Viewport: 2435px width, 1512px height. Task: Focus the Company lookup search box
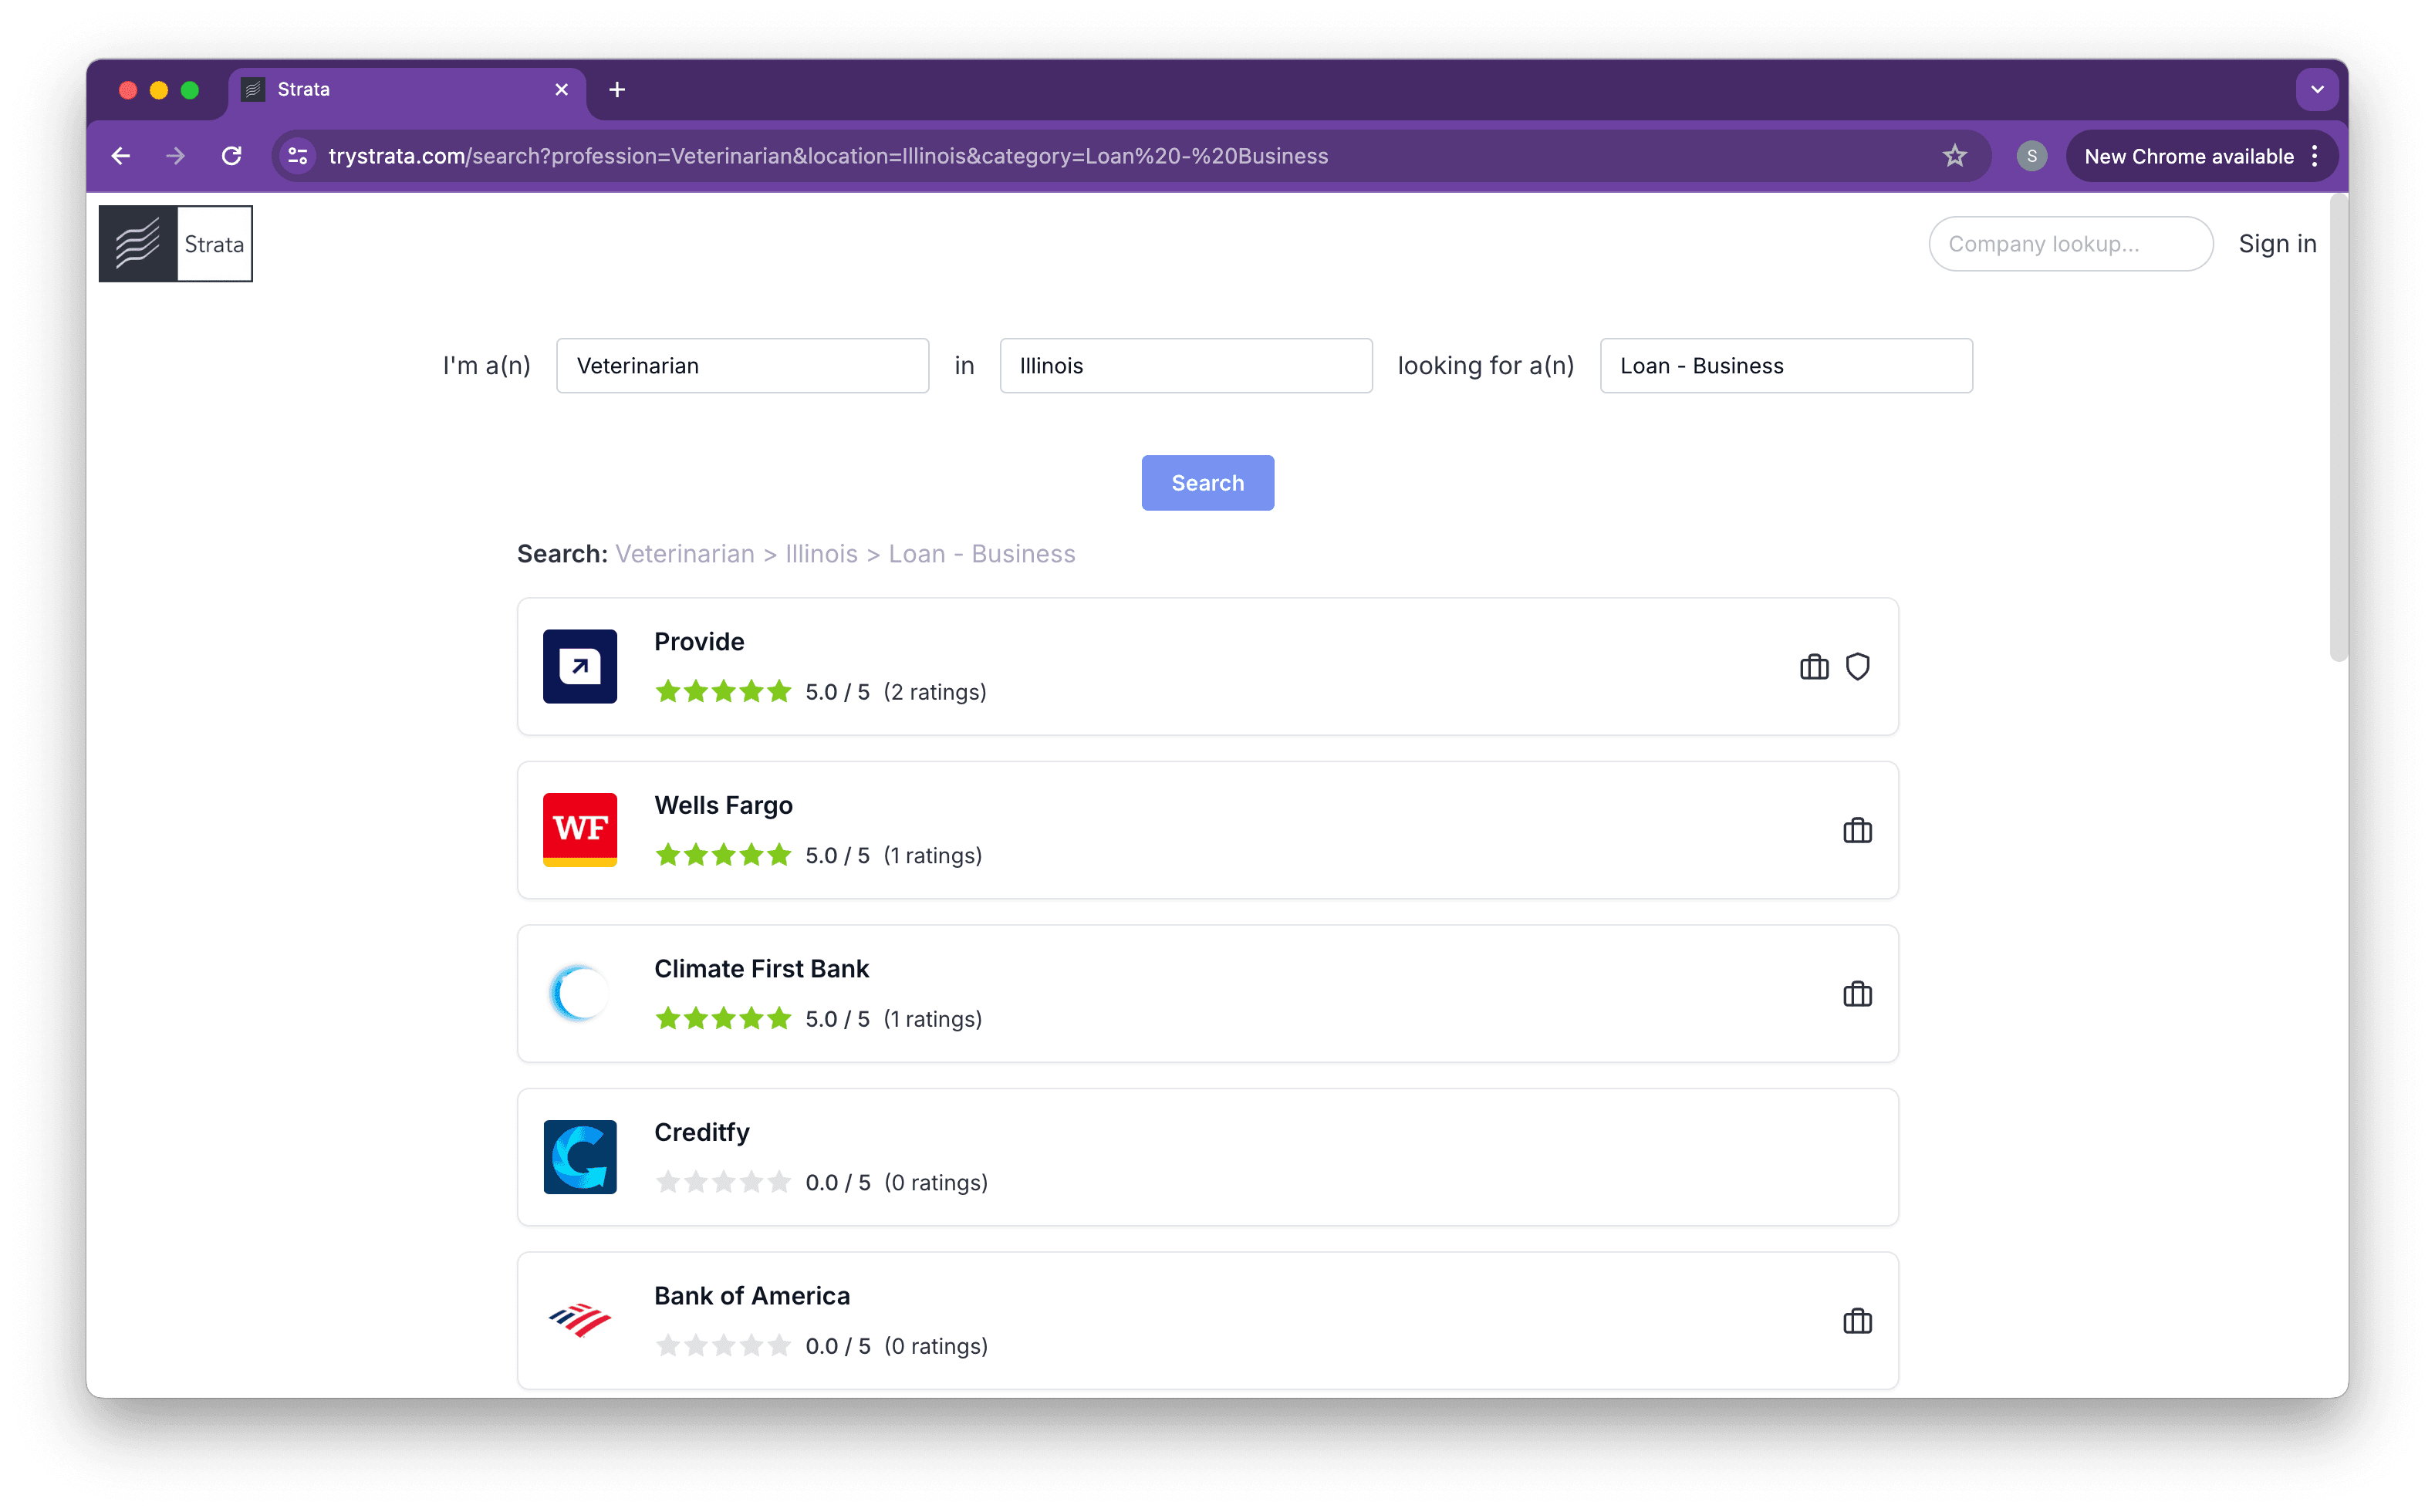2070,244
